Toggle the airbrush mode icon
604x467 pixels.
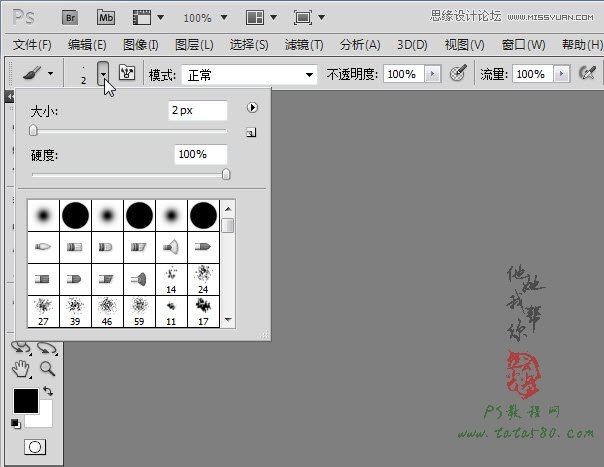pos(587,73)
